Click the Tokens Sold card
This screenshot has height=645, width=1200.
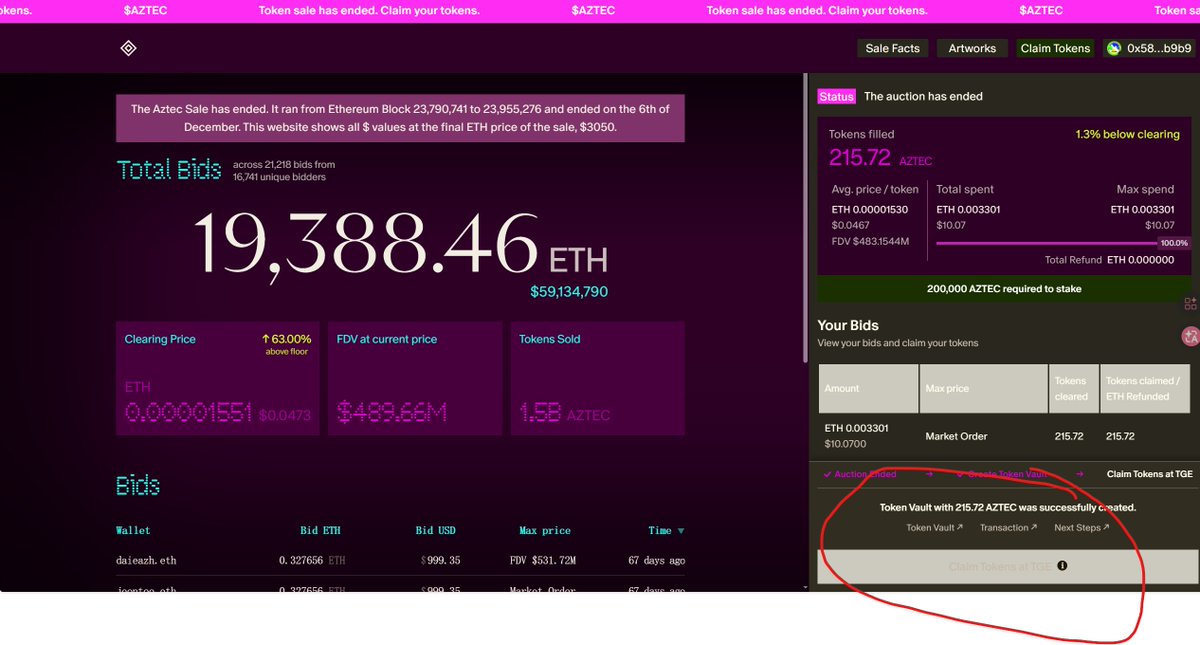pyautogui.click(x=598, y=378)
